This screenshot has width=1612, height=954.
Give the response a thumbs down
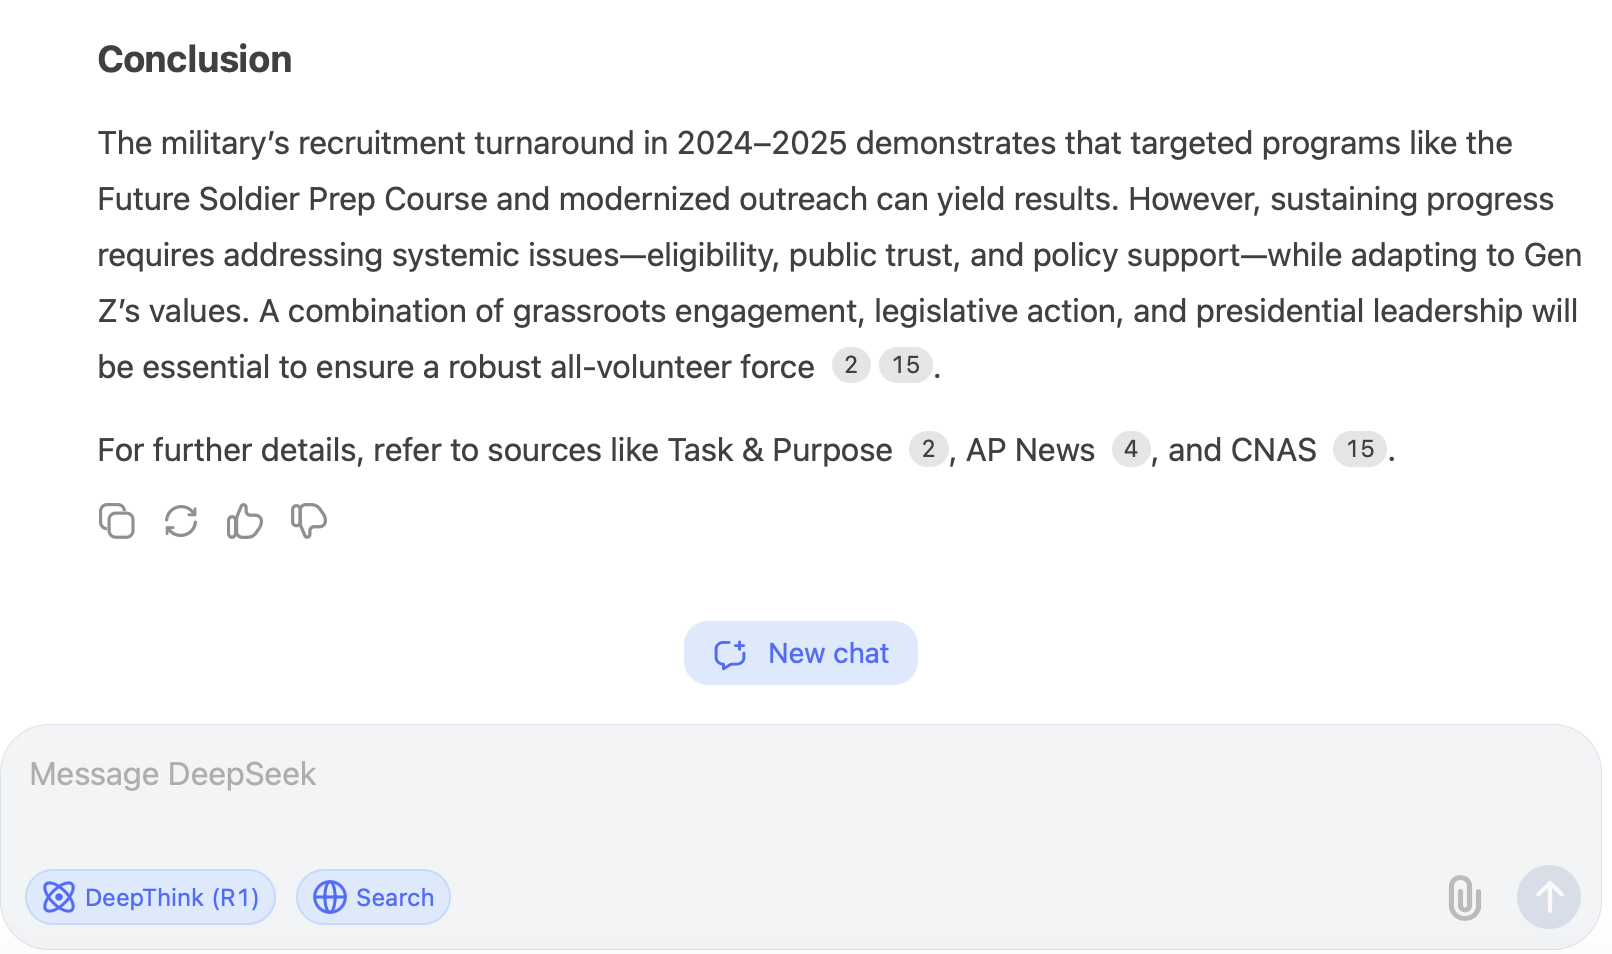click(309, 521)
